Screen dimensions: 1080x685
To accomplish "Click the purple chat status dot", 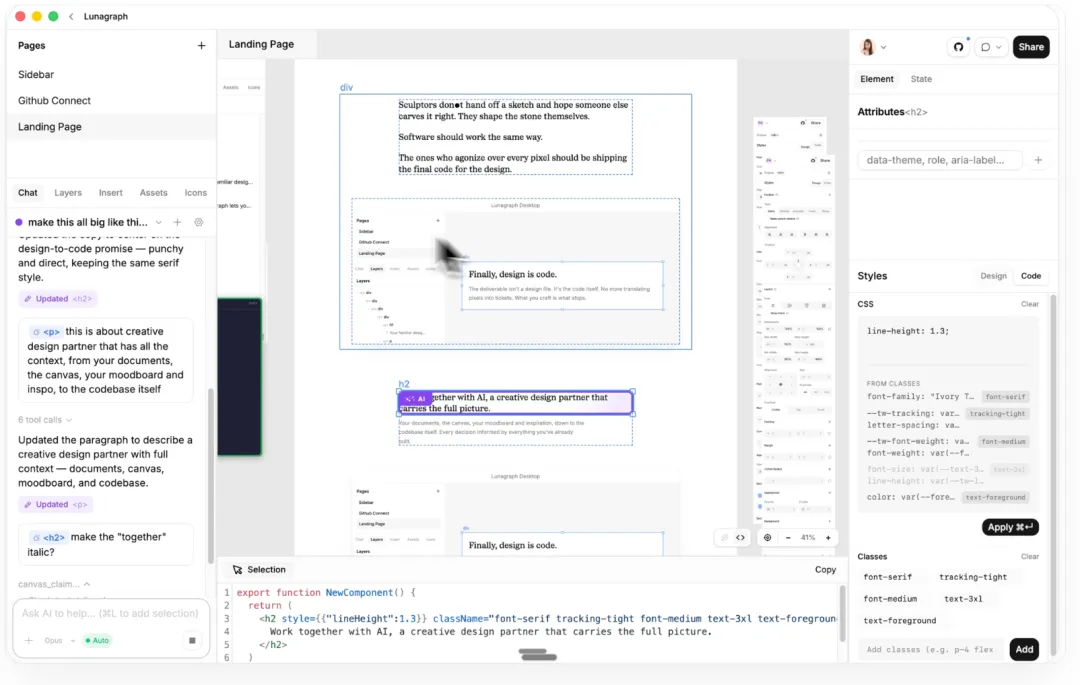I will [19, 222].
